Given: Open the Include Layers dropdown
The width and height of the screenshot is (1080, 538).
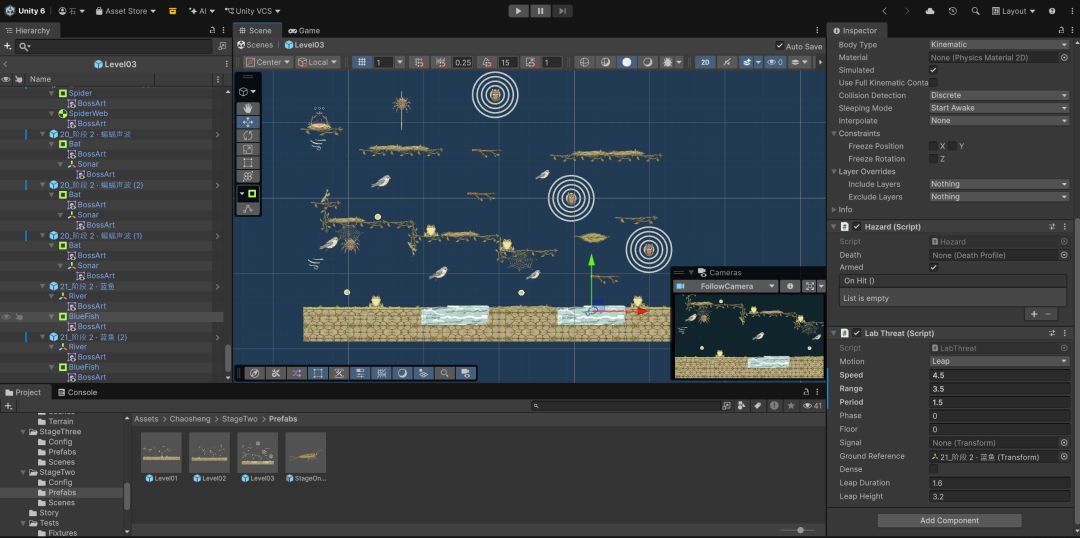Looking at the screenshot, I should coord(999,184).
